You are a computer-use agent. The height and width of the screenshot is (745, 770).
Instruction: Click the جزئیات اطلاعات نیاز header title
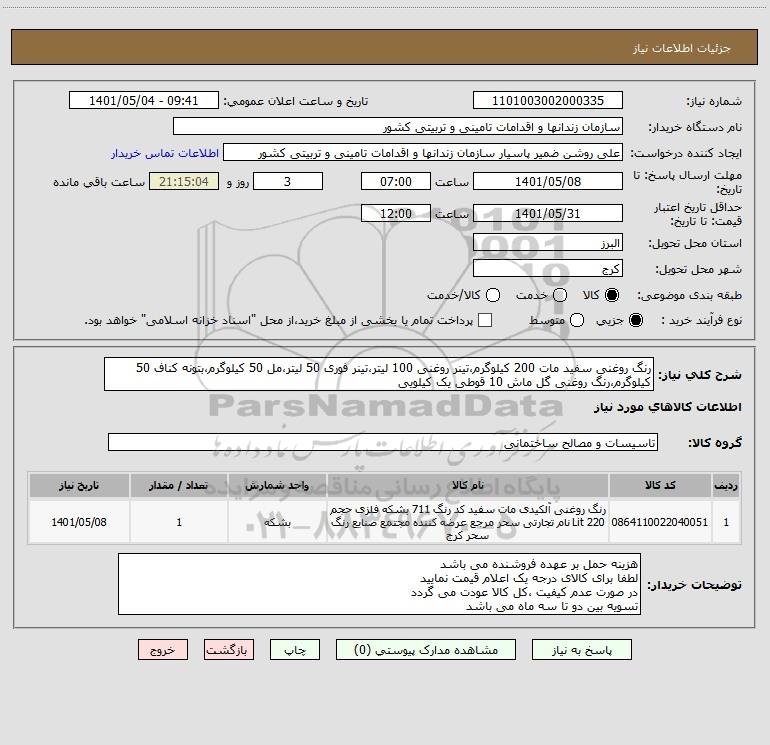pyautogui.click(x=682, y=48)
